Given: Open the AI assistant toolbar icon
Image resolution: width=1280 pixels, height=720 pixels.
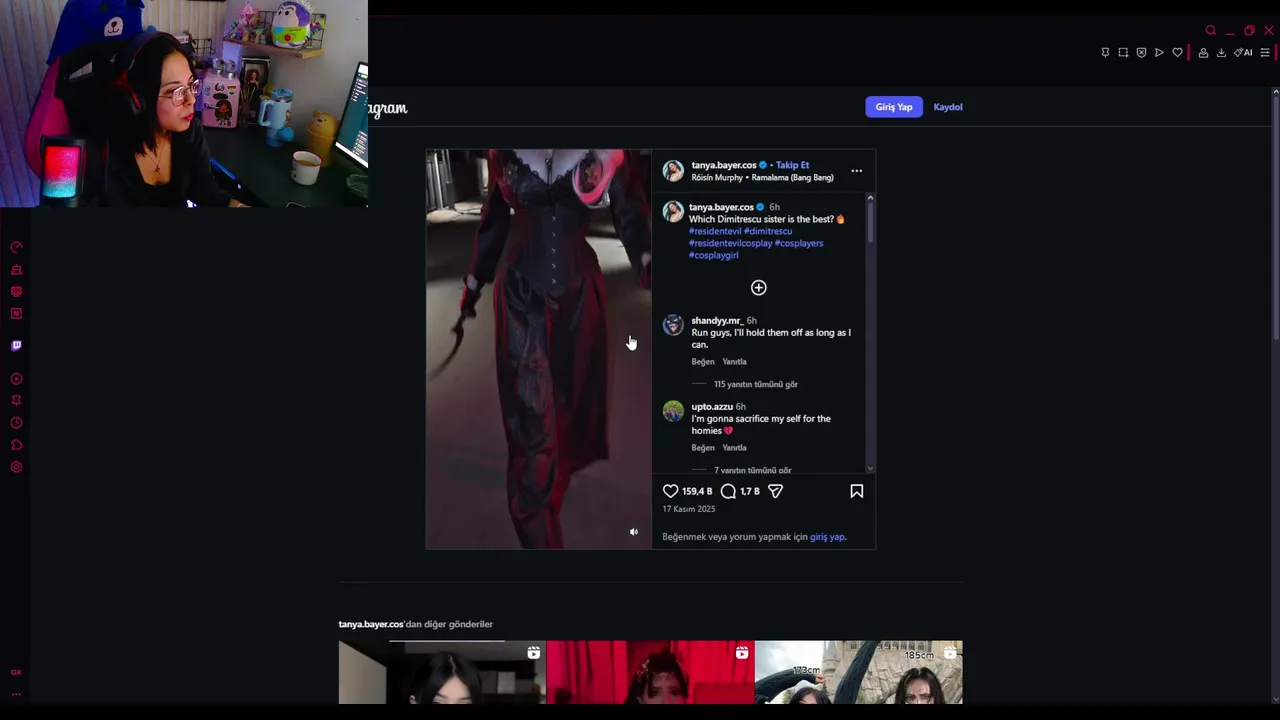Looking at the screenshot, I should click(1242, 53).
